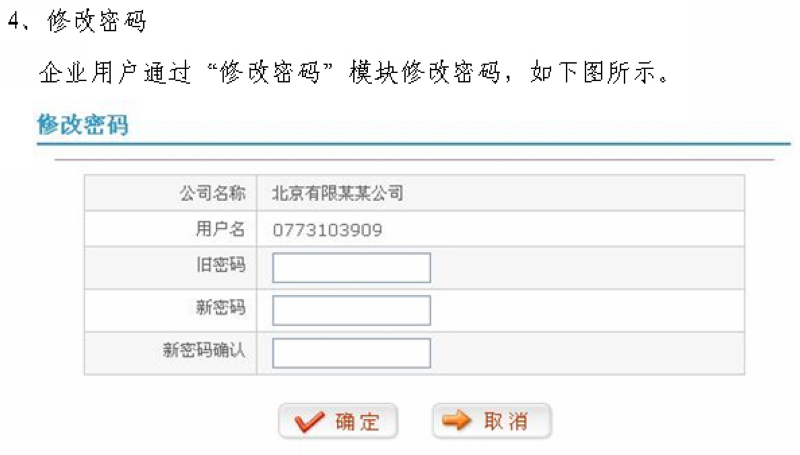Select the 新密码确认 input box
800x455 pixels.
[351, 353]
